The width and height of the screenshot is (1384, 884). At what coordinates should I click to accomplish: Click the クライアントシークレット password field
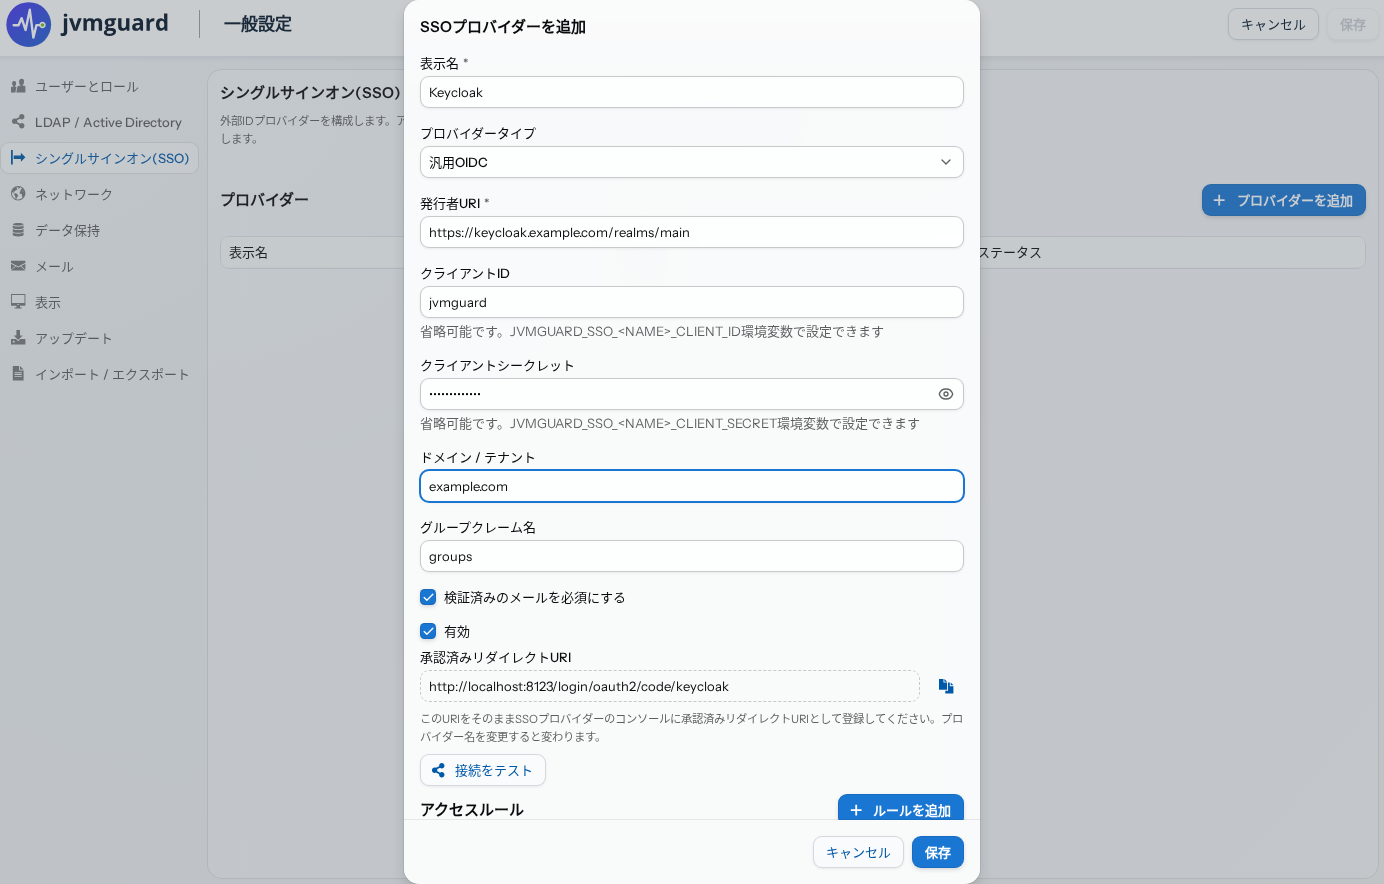(x=692, y=394)
